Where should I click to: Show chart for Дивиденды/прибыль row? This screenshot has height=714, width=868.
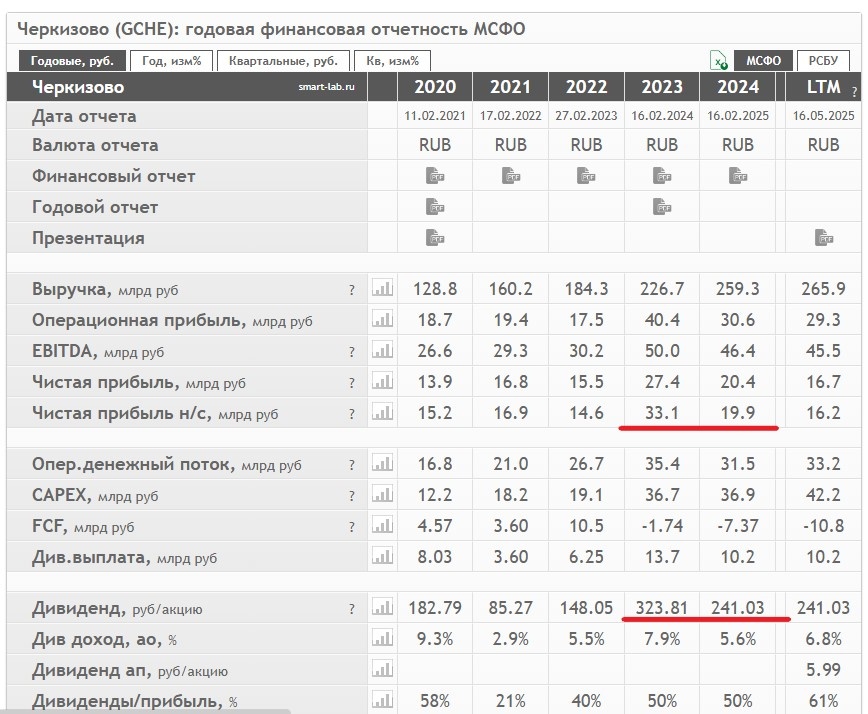(383, 701)
